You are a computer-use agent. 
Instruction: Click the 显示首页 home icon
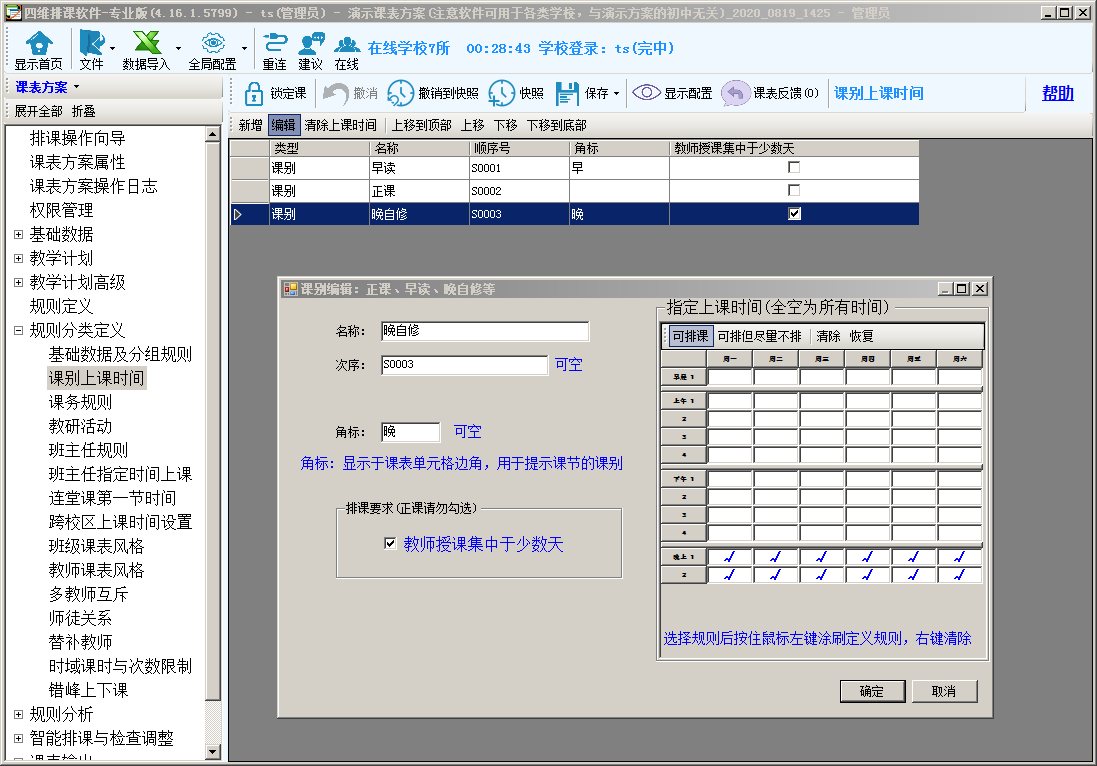click(x=38, y=44)
